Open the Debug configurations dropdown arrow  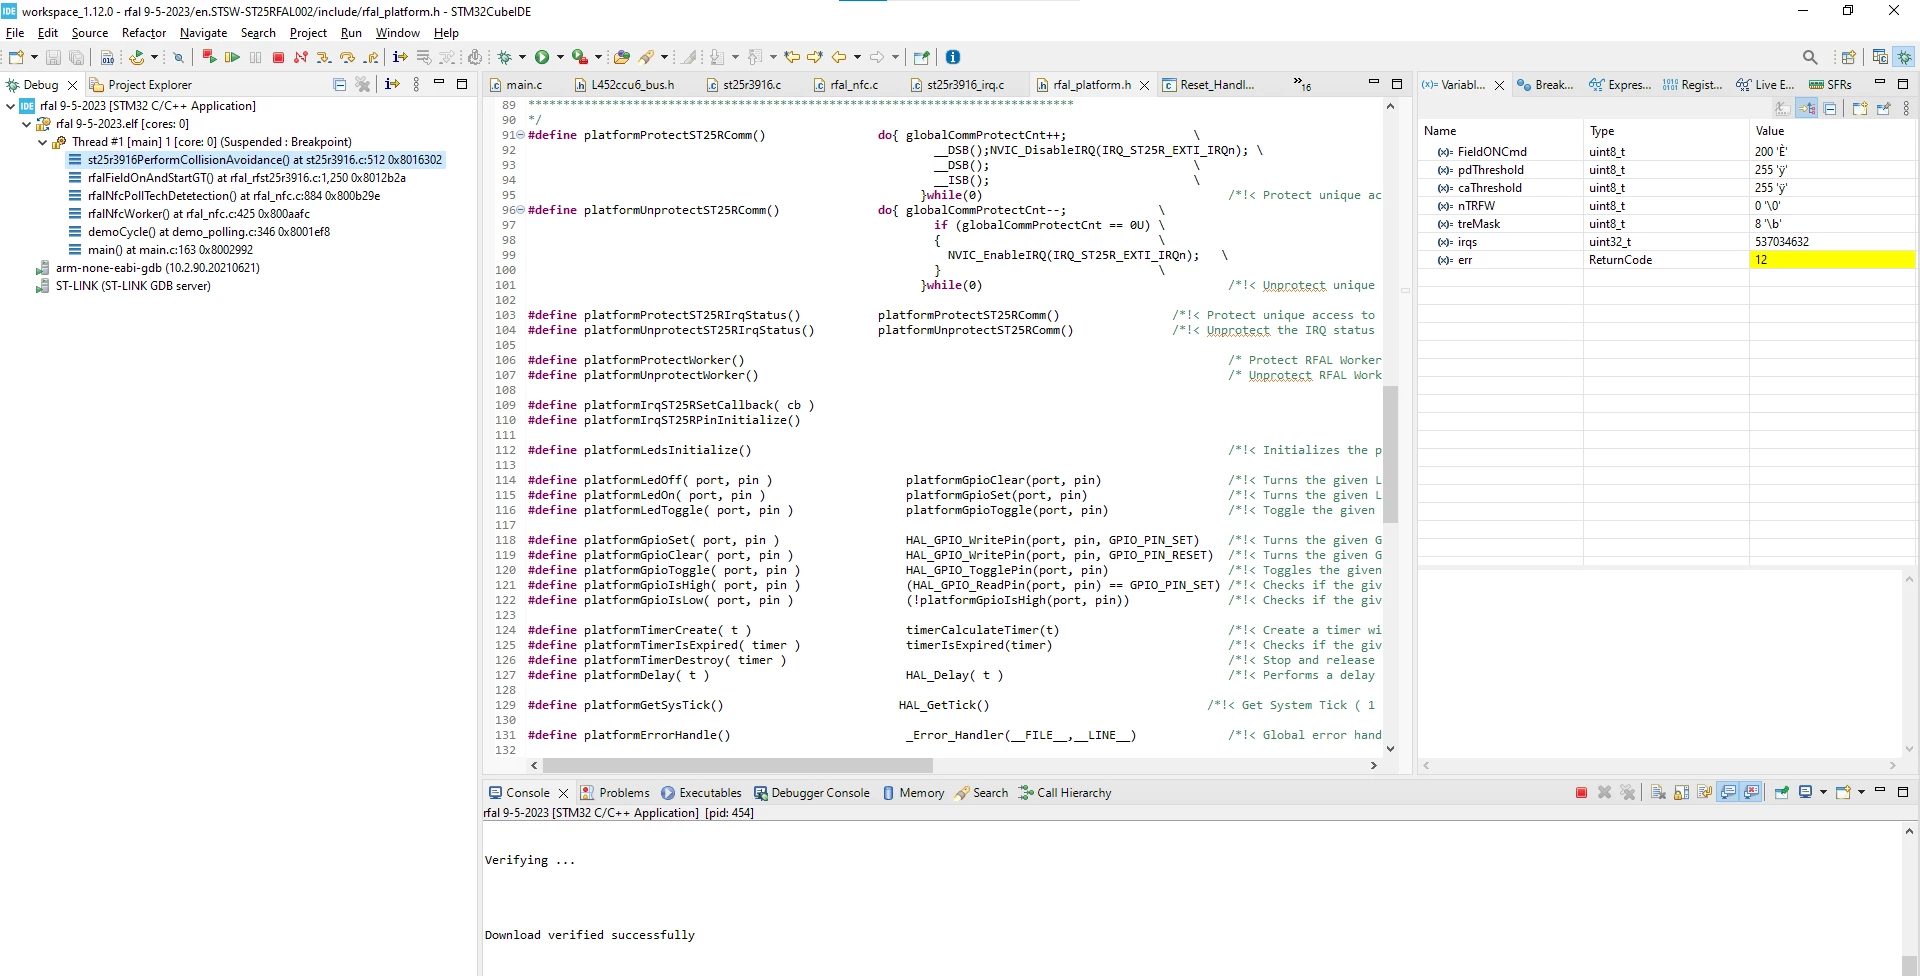click(522, 57)
